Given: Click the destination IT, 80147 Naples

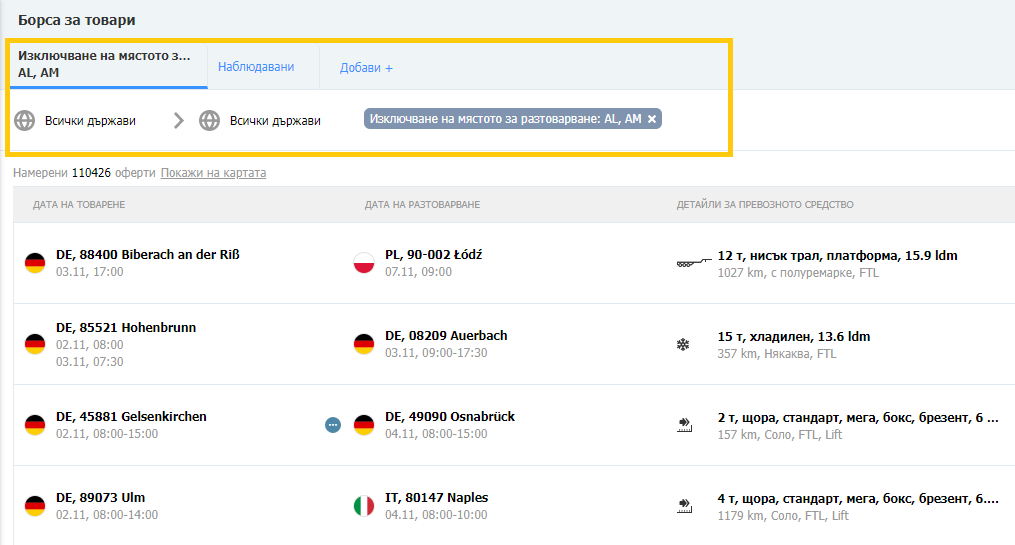Looking at the screenshot, I should point(436,498).
